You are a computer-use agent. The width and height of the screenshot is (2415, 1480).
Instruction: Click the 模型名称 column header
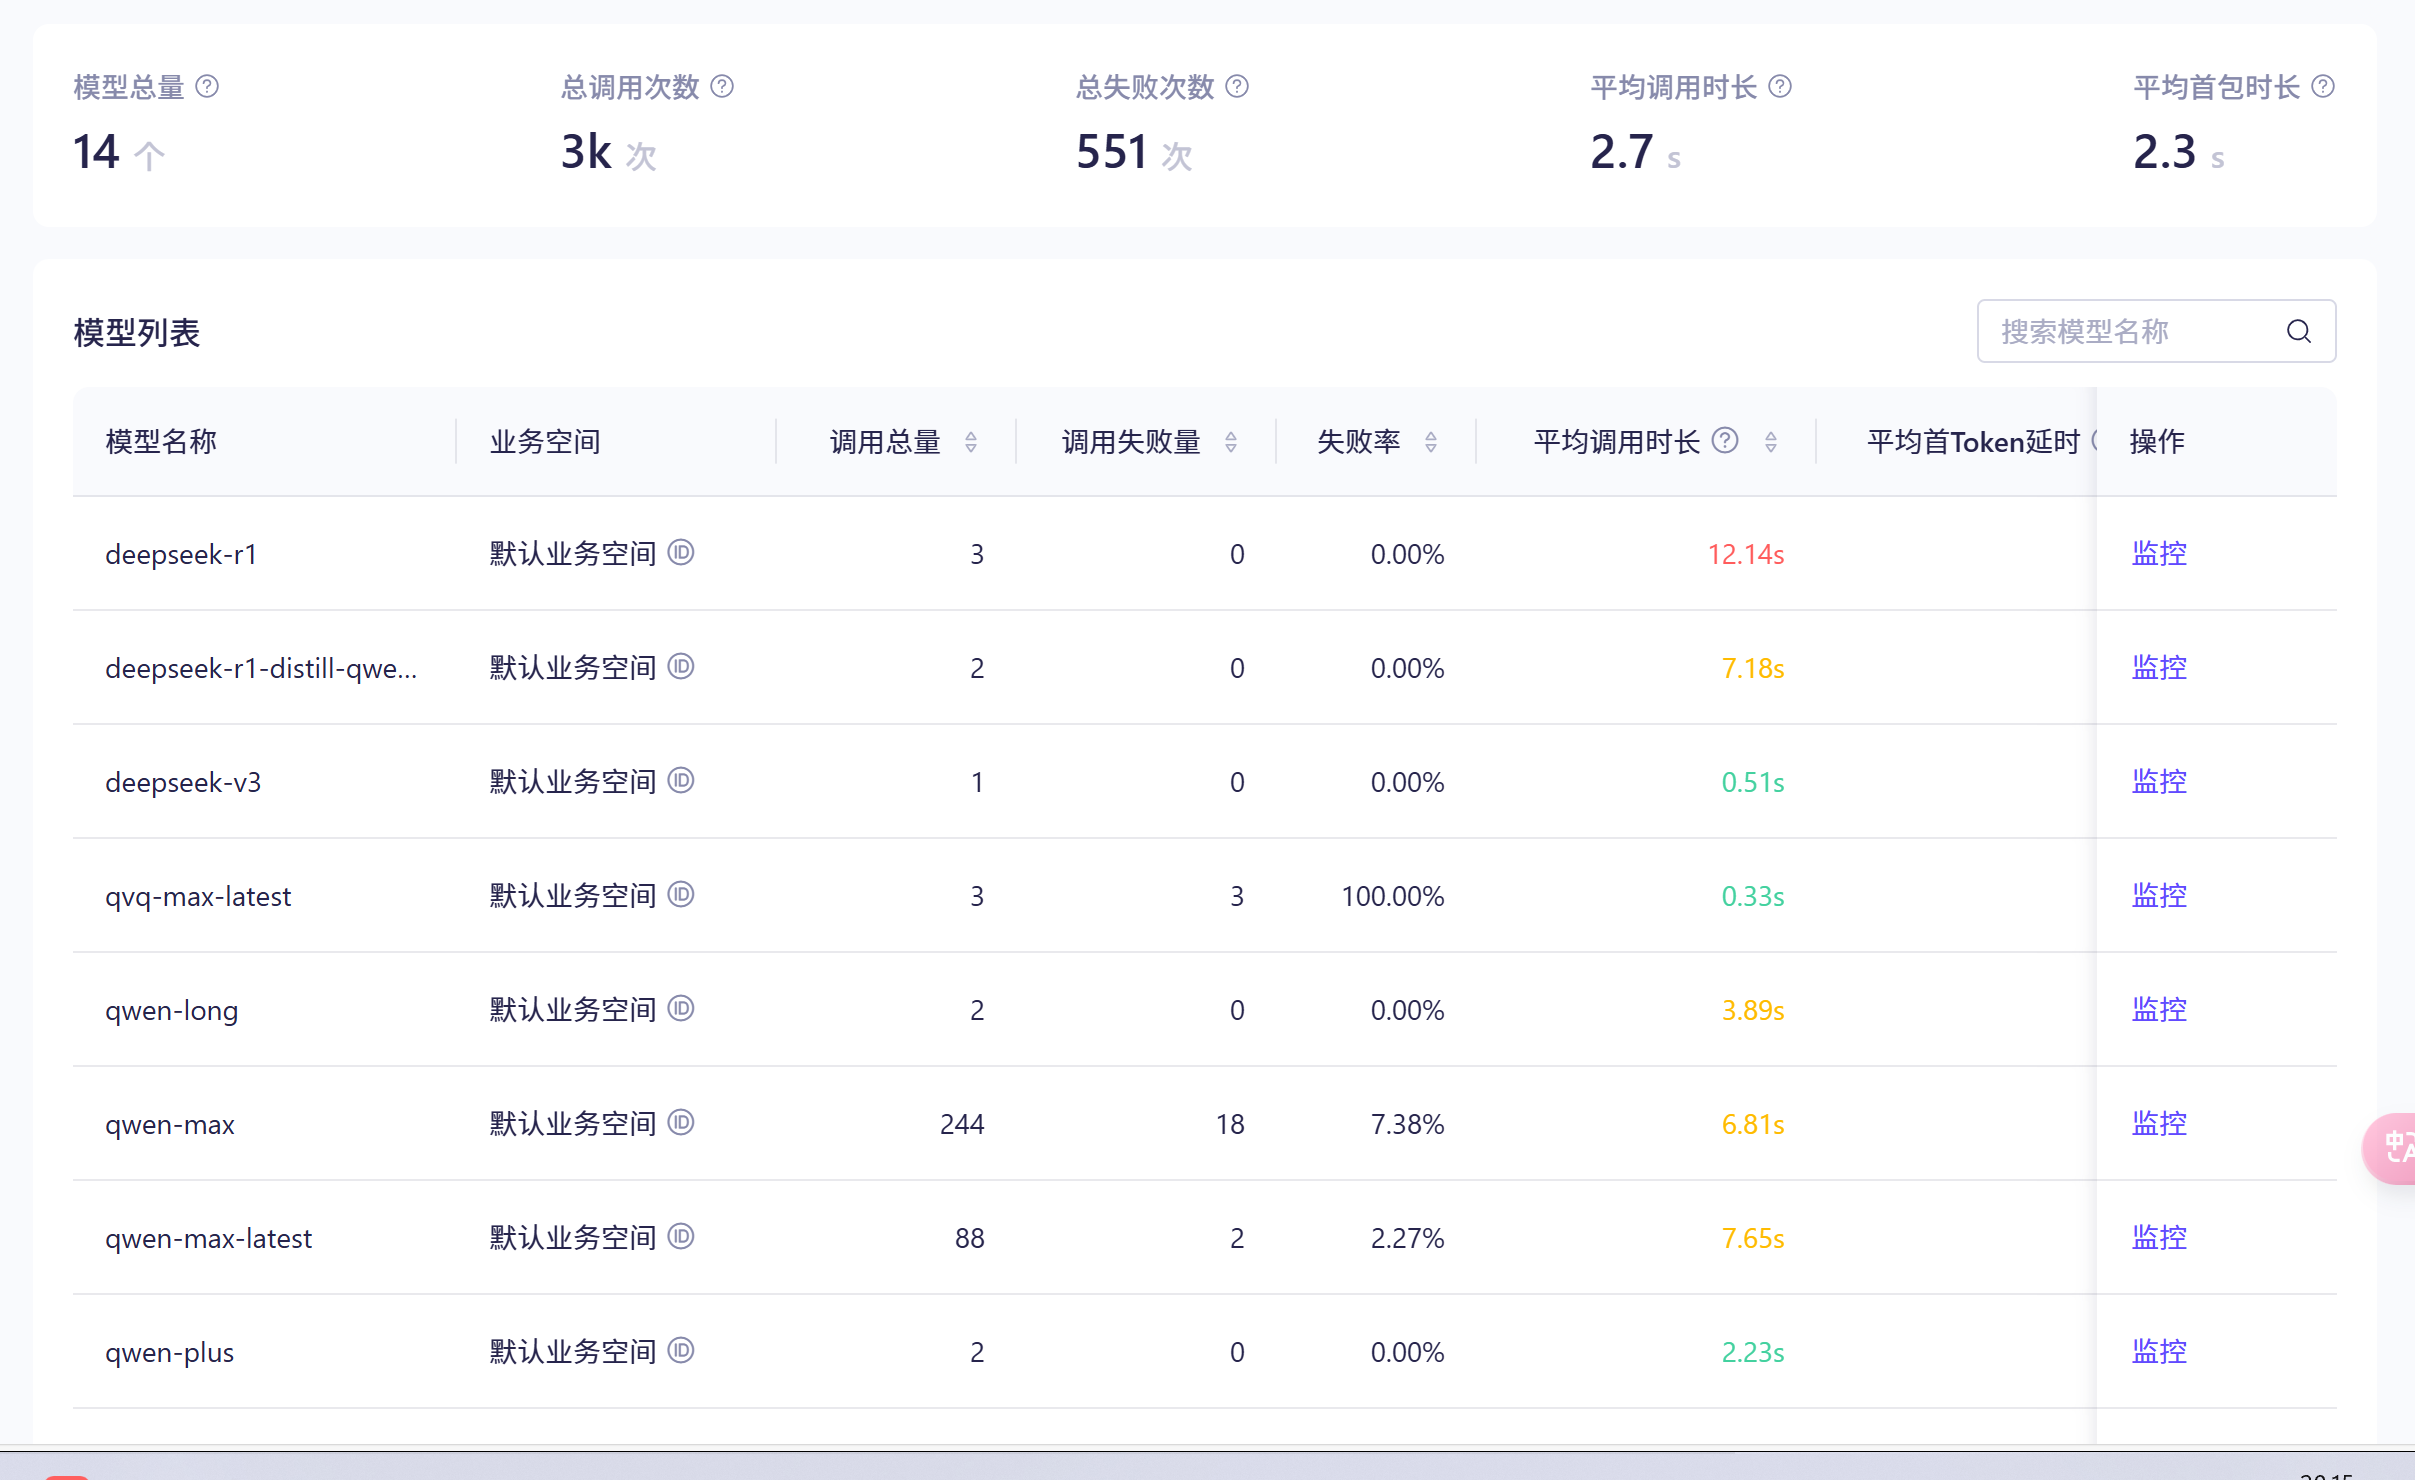pos(161,441)
